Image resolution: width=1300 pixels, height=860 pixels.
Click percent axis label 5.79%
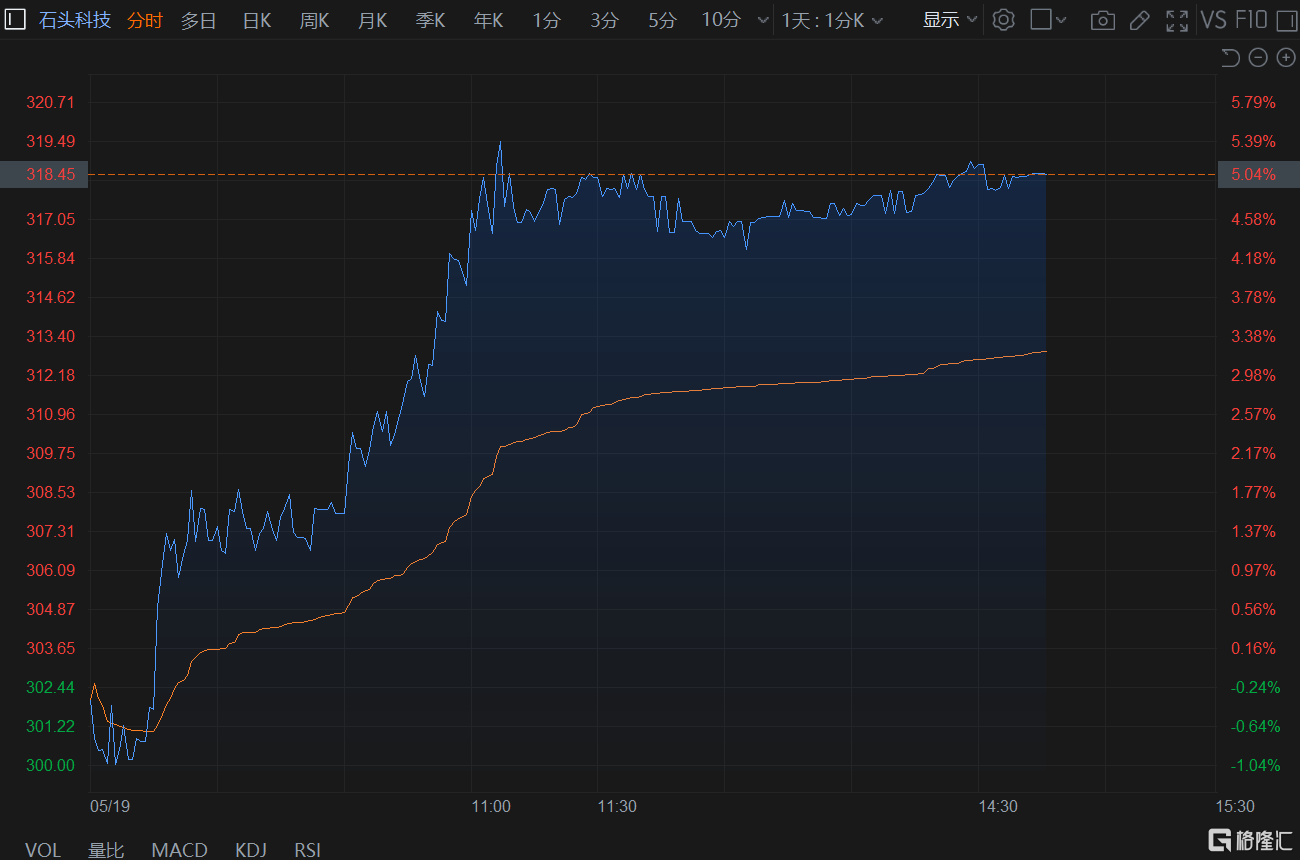1253,102
